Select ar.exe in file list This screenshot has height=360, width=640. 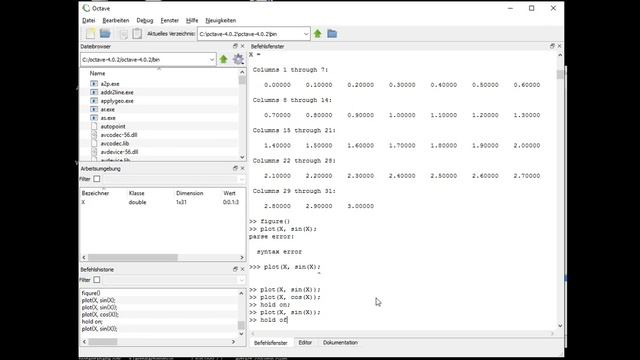point(107,109)
